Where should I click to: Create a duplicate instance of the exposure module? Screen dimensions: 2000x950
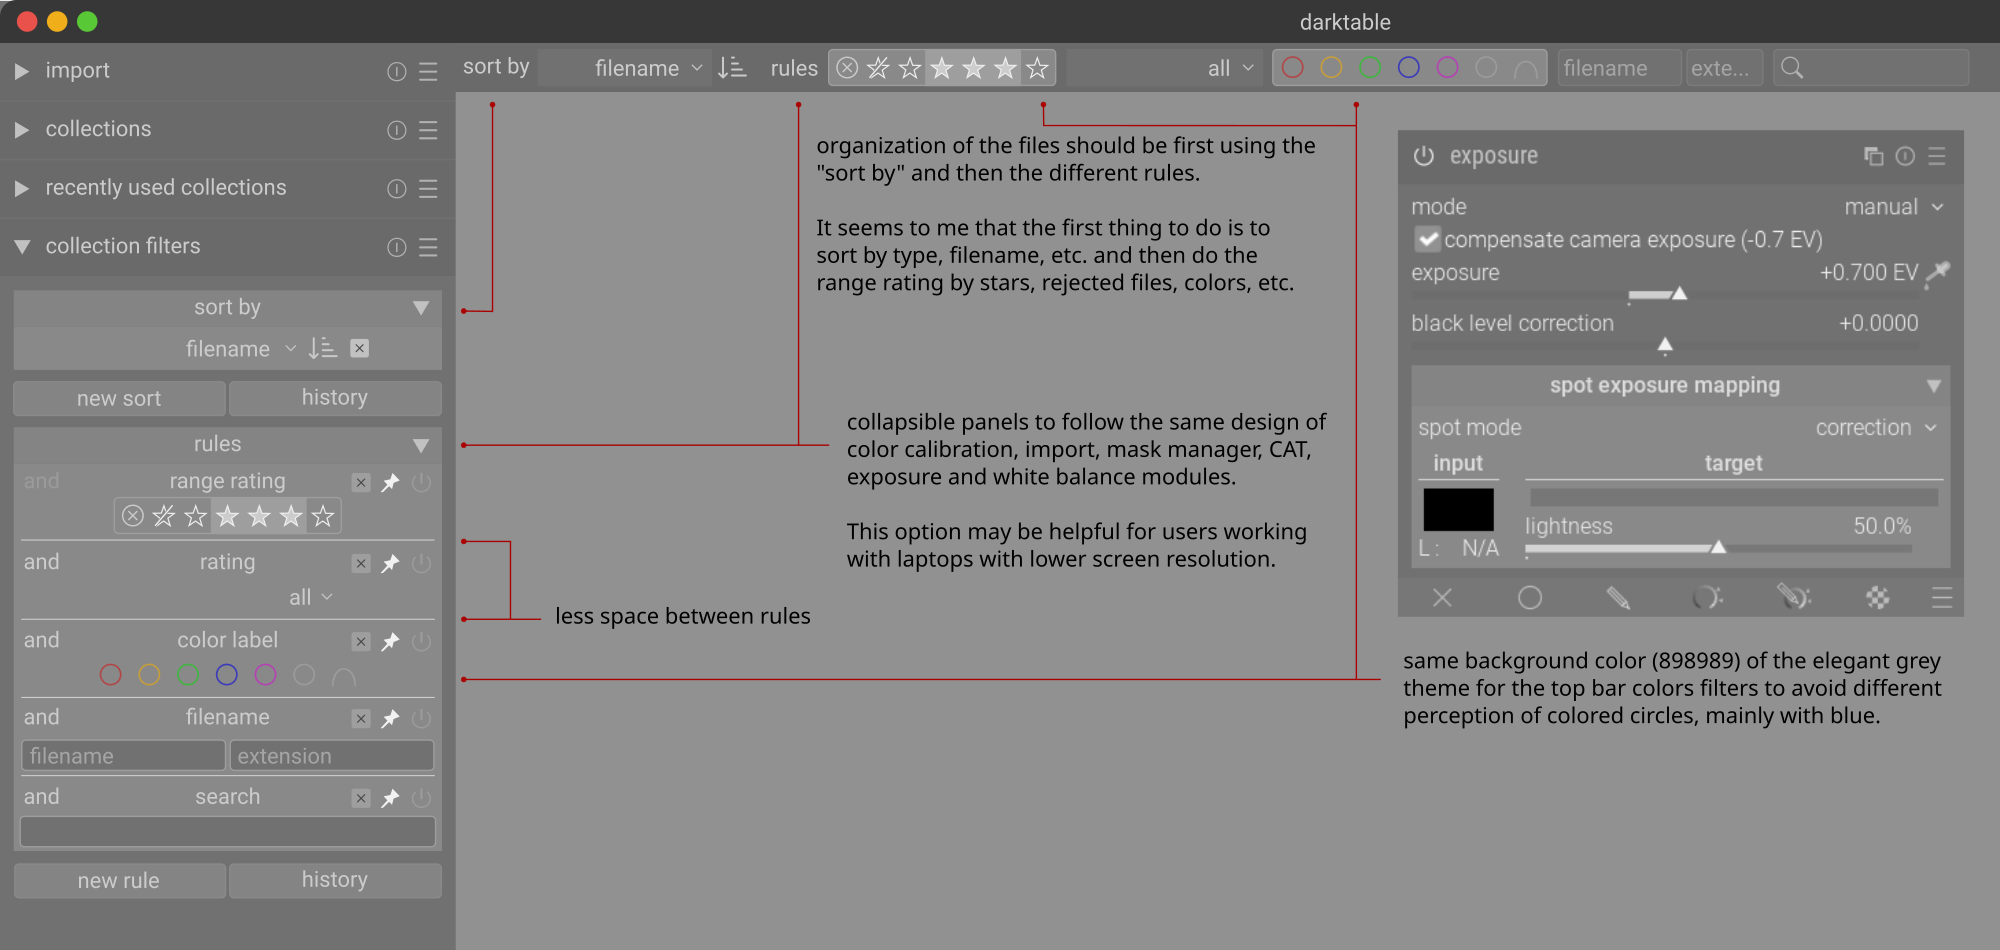[x=1874, y=156]
